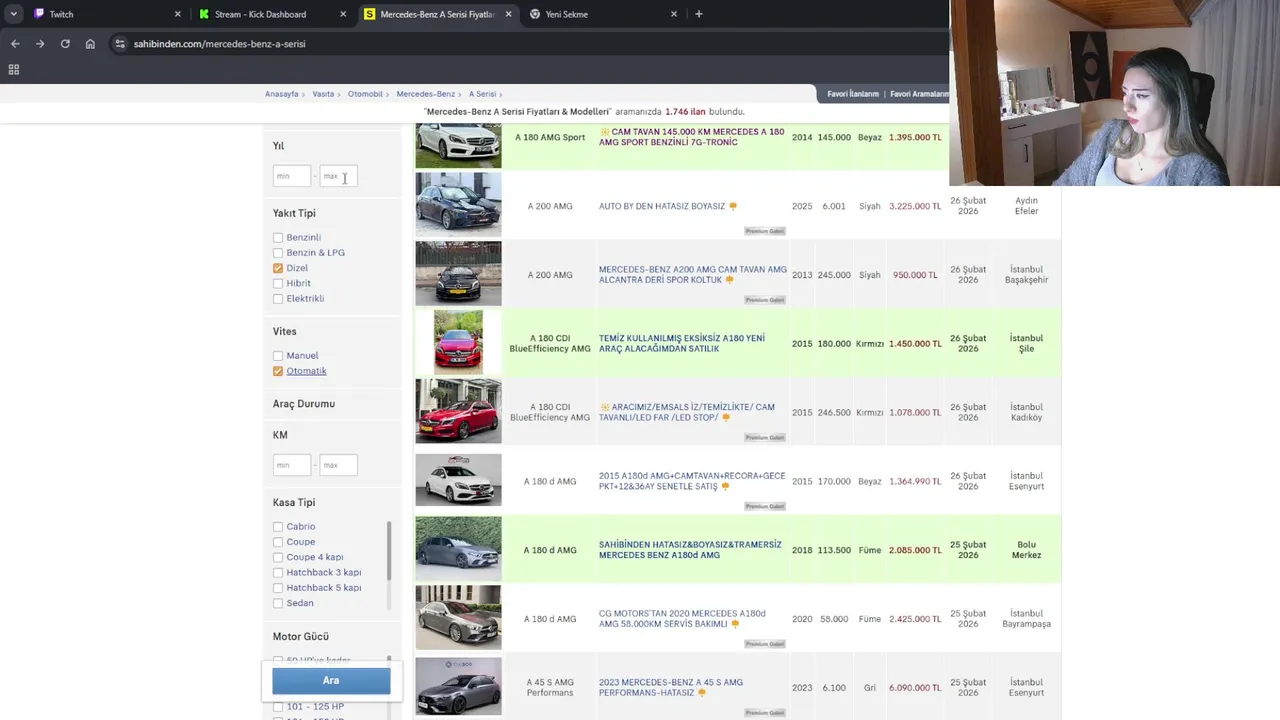Open Favori İlanlarım link
Viewport: 1280px width, 720px height.
[853, 94]
